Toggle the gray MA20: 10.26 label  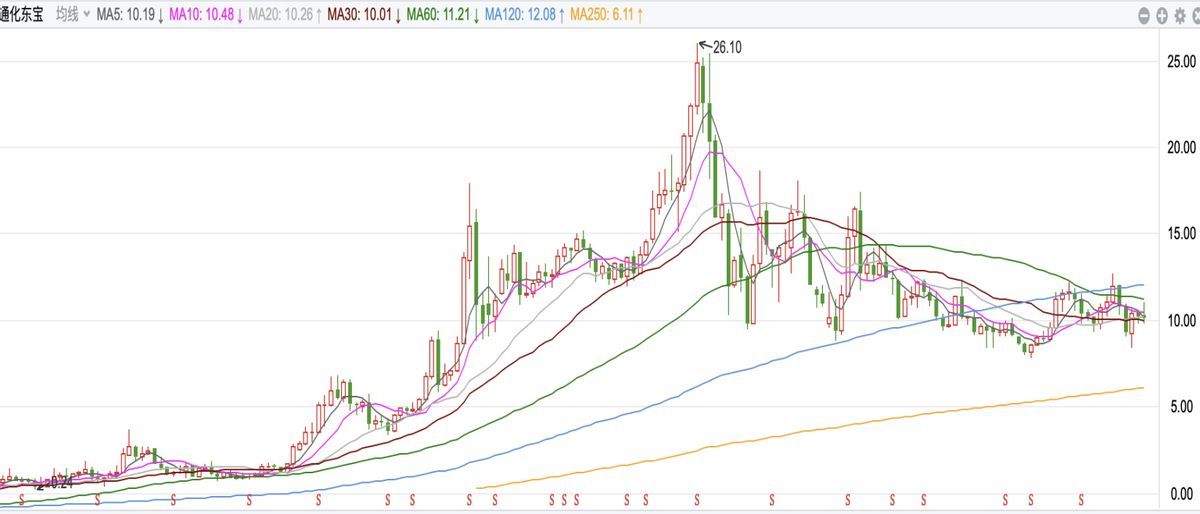(x=283, y=15)
